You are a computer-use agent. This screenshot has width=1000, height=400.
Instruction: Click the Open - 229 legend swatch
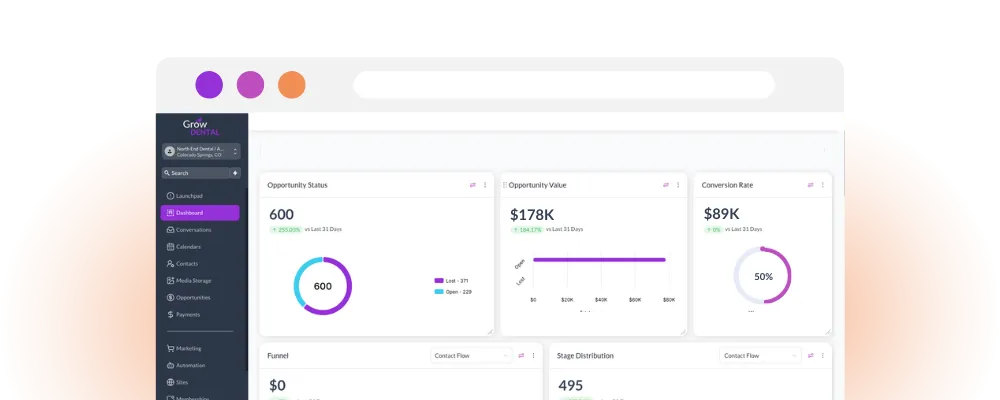[x=439, y=292]
